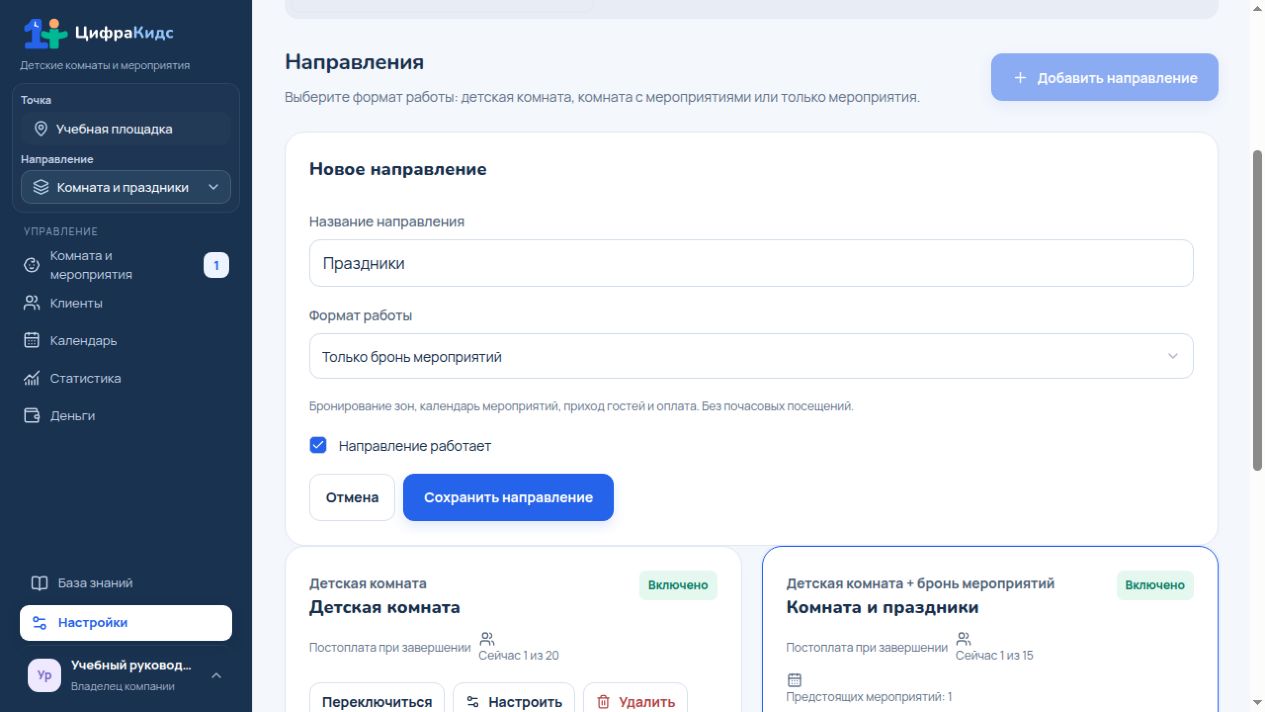Click the Владелец компании label

point(123,686)
